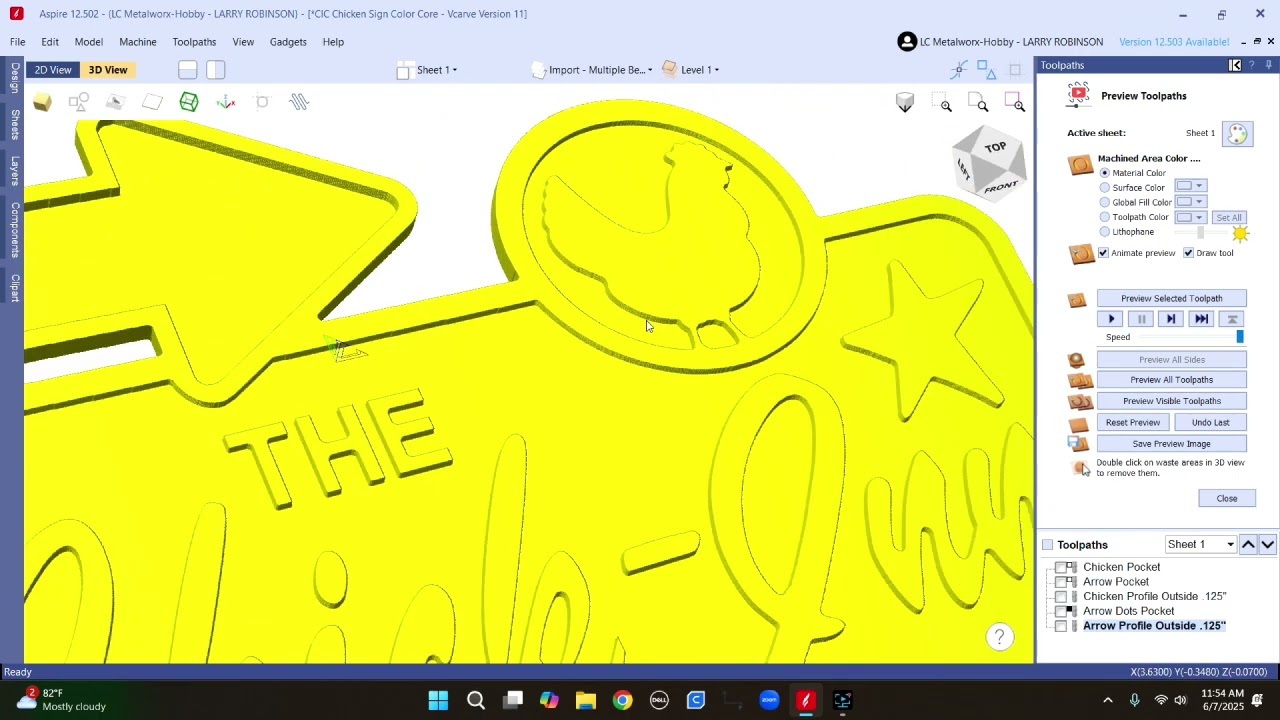Toggle the master Toolpaths list checkbox

point(1047,545)
